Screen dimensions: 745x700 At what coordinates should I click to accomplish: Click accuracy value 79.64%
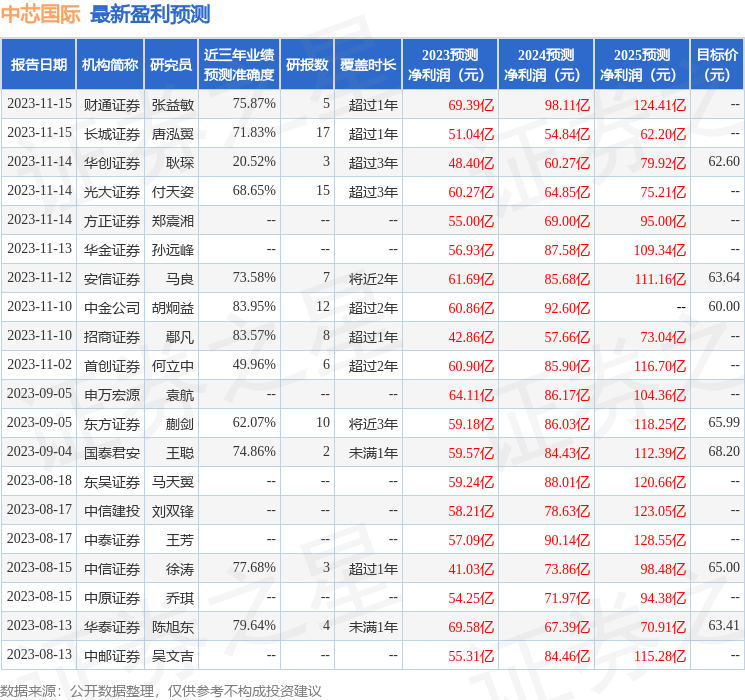coord(254,625)
